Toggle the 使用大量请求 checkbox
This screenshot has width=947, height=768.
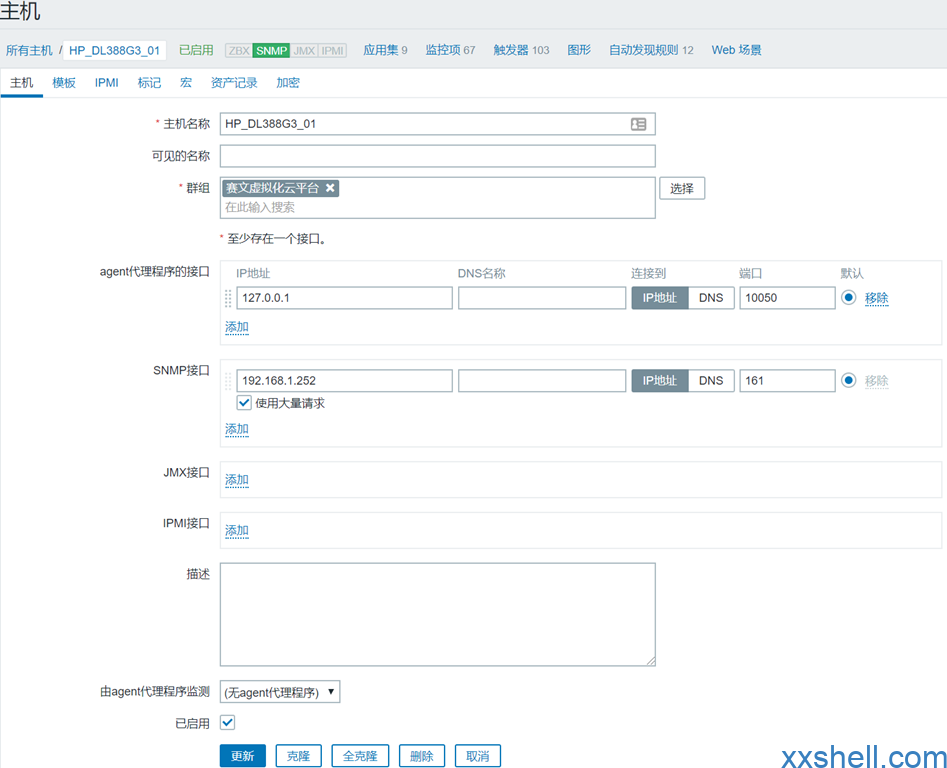tap(244, 403)
